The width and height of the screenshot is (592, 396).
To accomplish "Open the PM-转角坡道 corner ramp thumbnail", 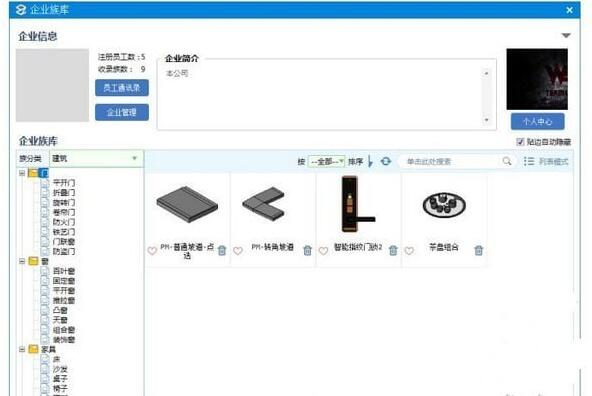I will point(264,204).
